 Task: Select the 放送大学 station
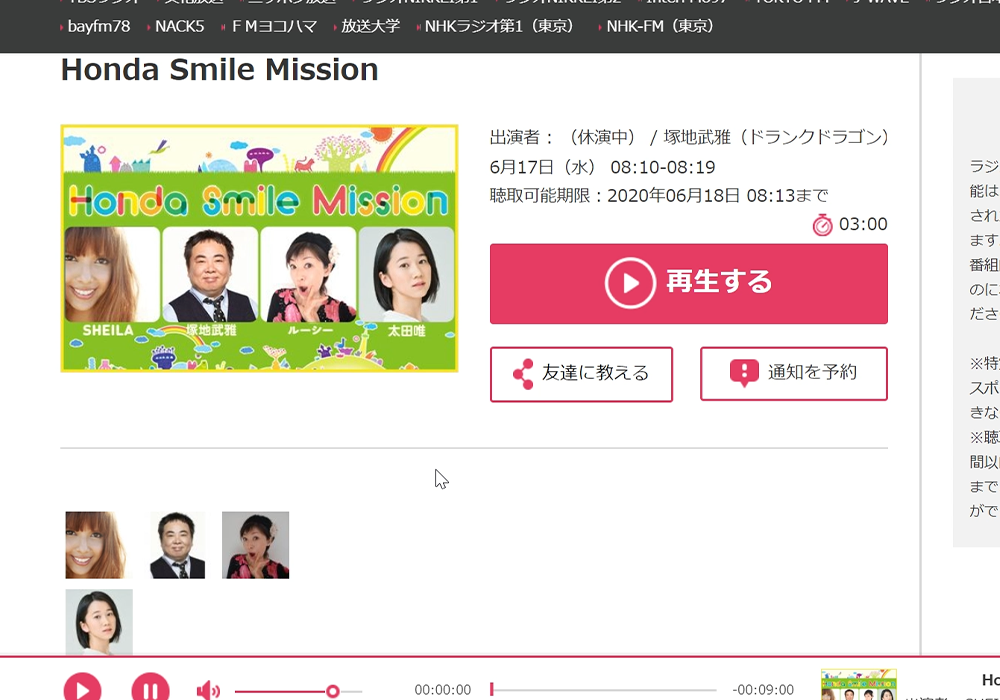pyautogui.click(x=370, y=27)
